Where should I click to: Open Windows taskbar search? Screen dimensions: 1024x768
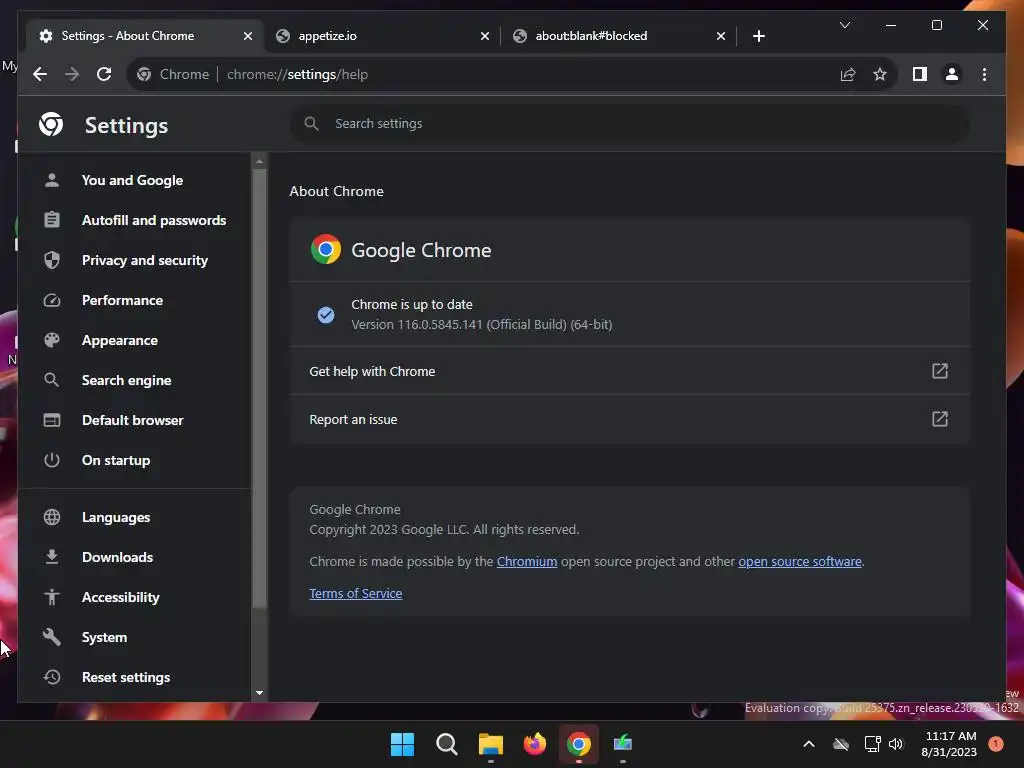point(447,744)
